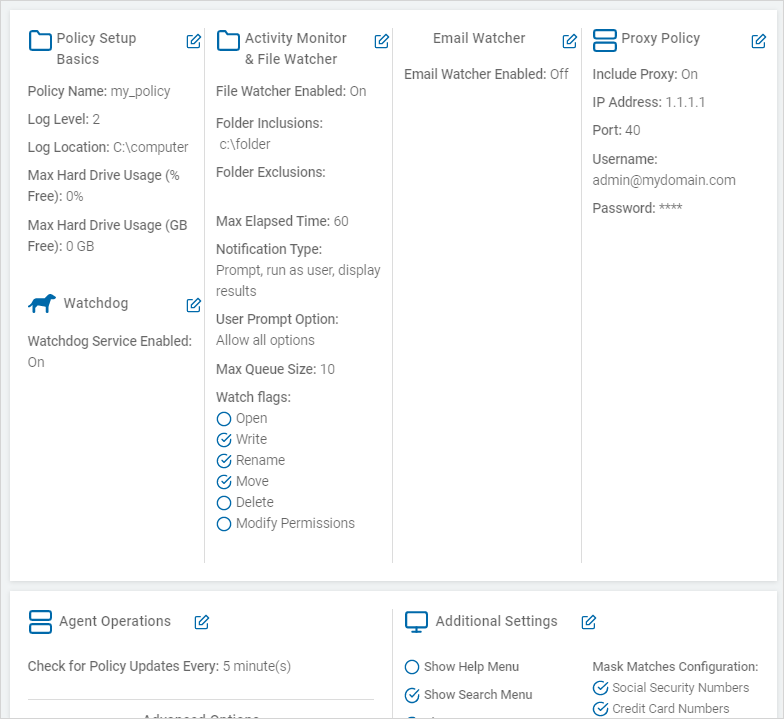
Task: Edit the Proxy Policy settings
Action: point(759,41)
